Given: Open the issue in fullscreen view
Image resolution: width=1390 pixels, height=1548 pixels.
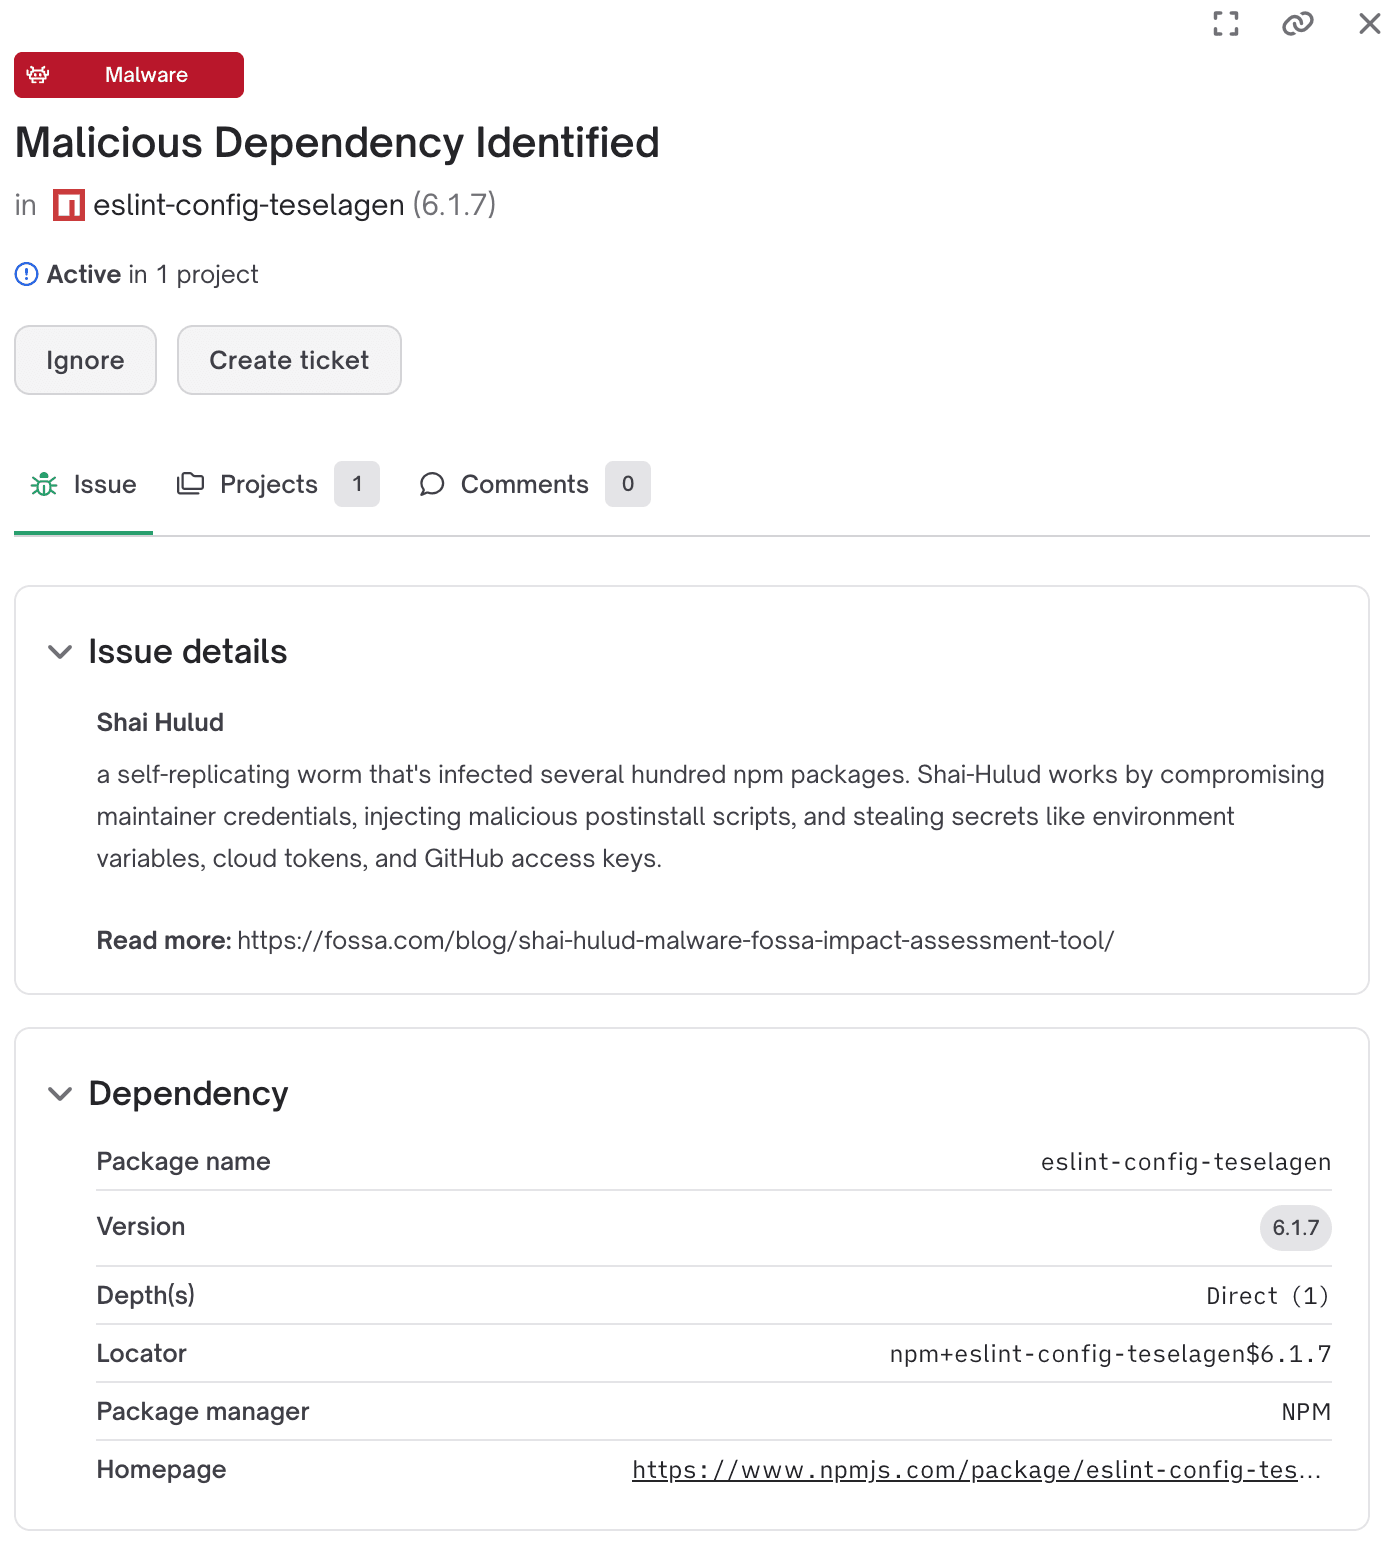Looking at the screenshot, I should (1225, 24).
